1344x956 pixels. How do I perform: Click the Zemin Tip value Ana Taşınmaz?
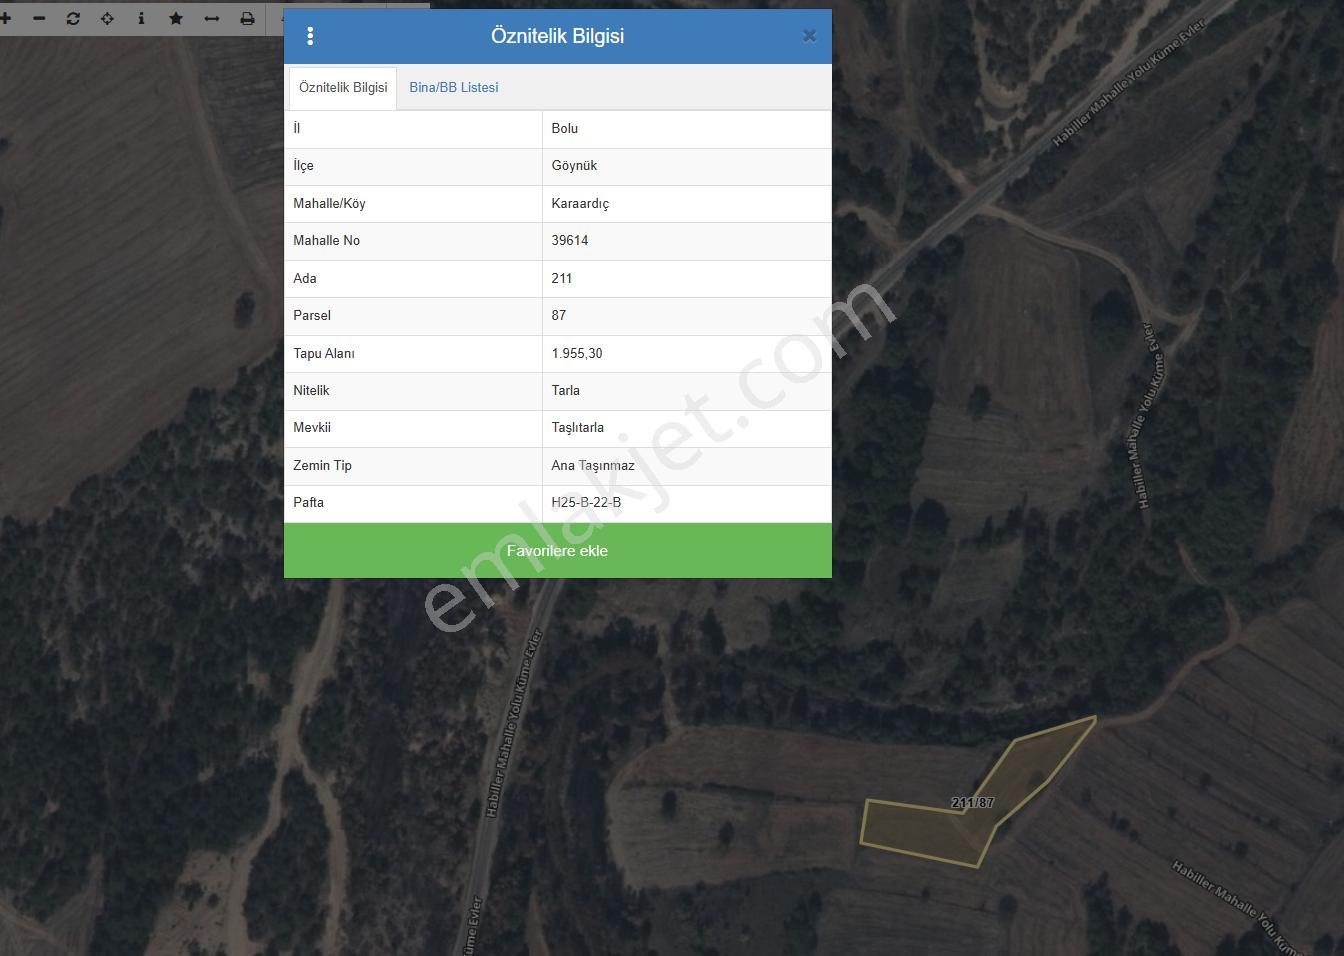tap(593, 466)
